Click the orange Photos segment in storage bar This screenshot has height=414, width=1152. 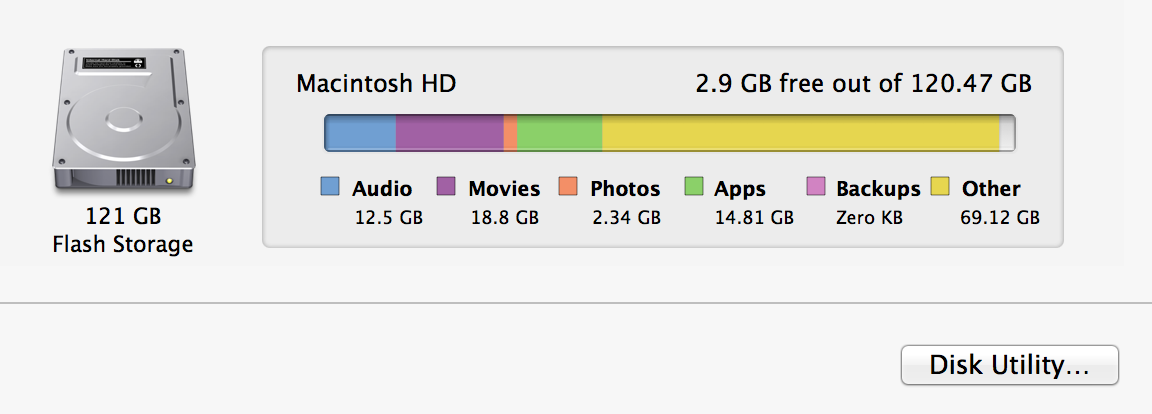(x=511, y=133)
